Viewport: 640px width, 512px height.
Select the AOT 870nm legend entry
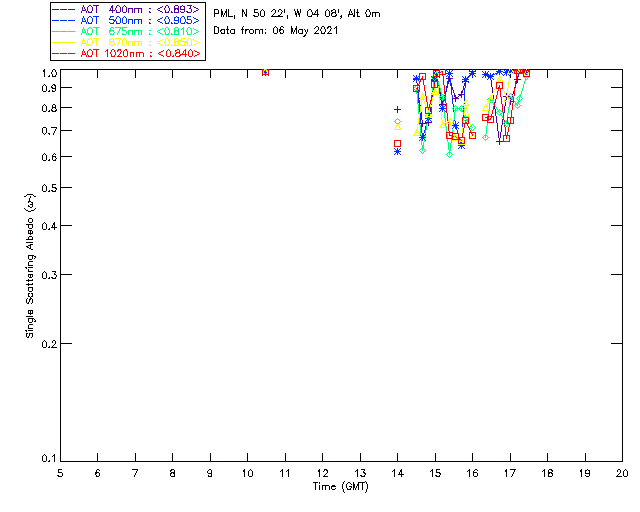coord(126,42)
